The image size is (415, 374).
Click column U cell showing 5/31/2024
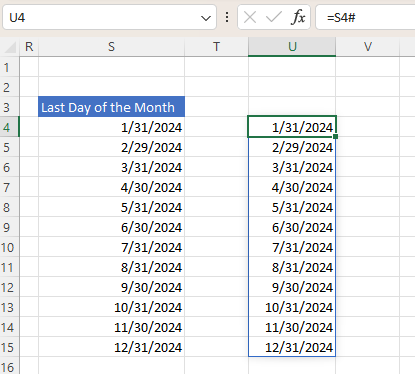tap(292, 207)
